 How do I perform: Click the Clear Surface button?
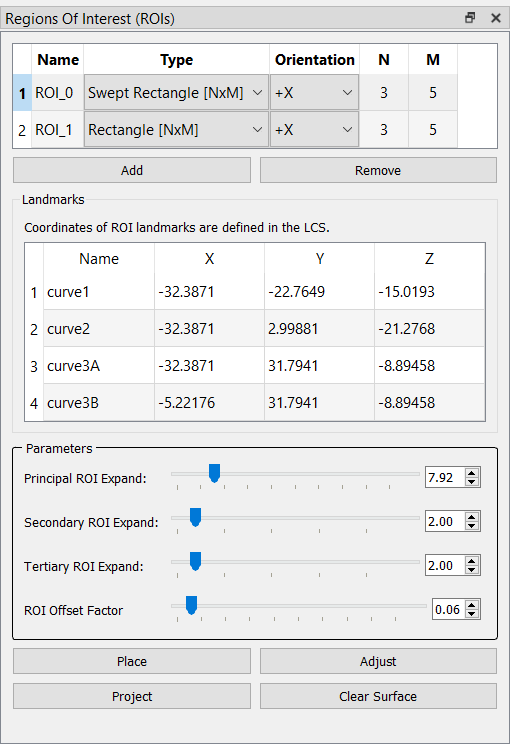click(378, 697)
